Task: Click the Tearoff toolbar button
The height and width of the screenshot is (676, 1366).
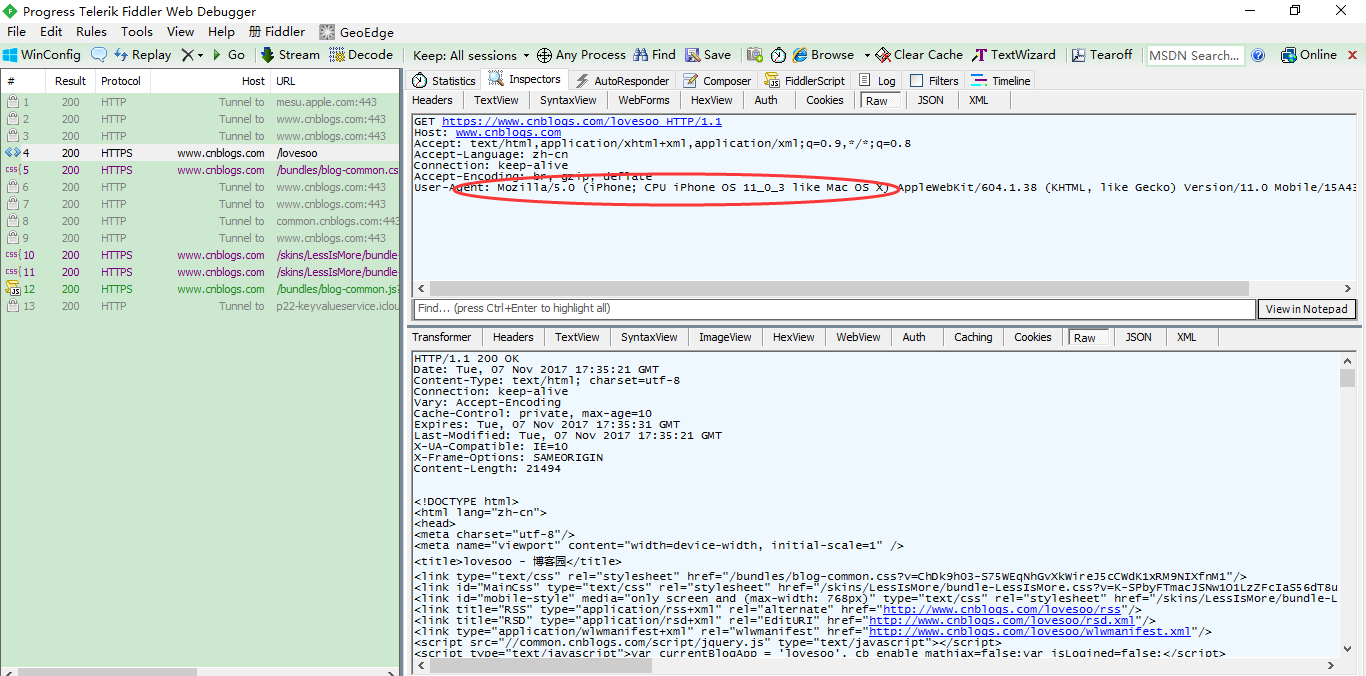Action: click(x=1102, y=55)
